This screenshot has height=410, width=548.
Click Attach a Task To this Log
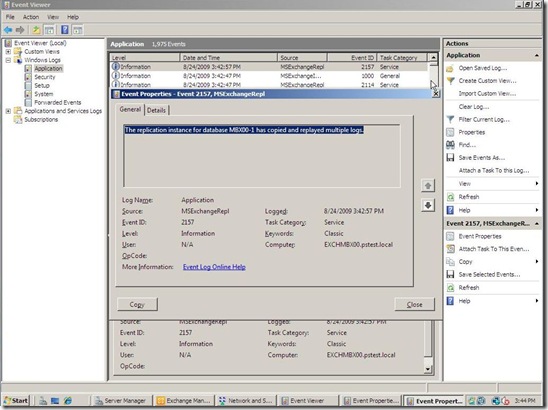[494, 171]
